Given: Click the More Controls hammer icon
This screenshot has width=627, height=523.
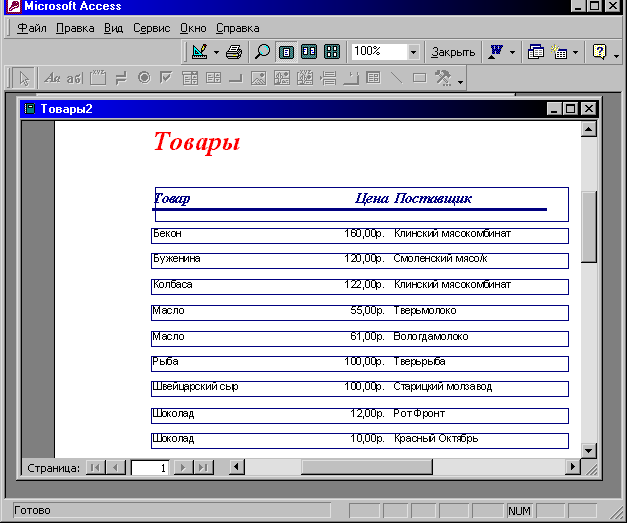Looking at the screenshot, I should click(x=443, y=78).
